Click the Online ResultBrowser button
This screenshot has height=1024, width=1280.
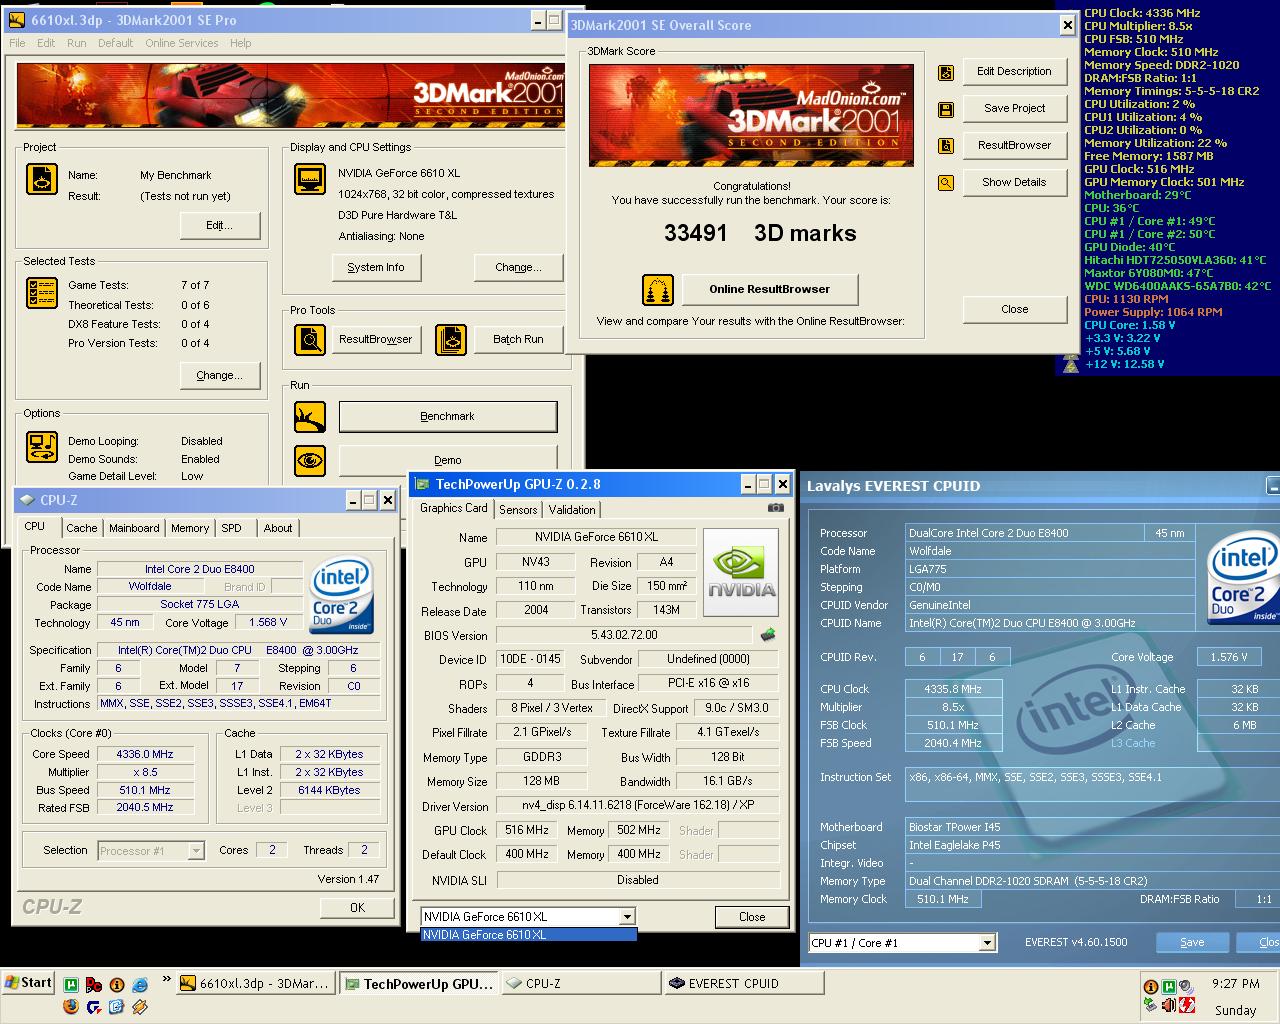(770, 290)
